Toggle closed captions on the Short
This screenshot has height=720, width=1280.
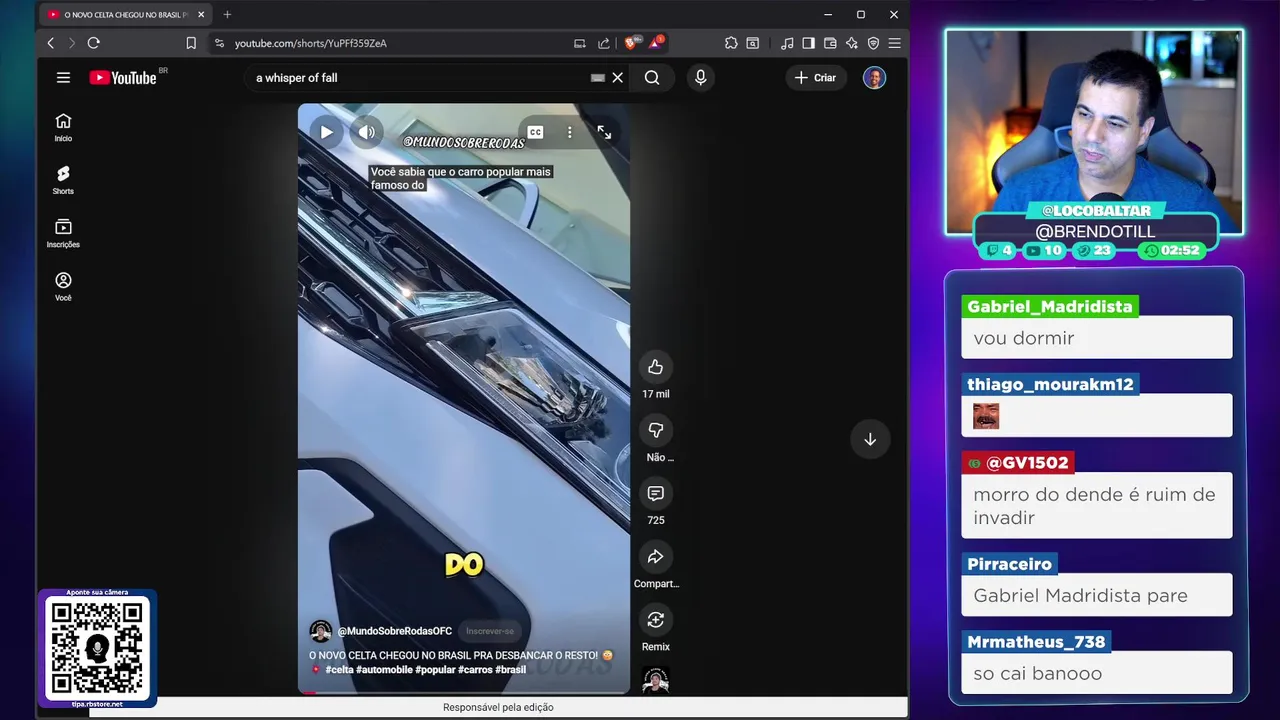[536, 132]
